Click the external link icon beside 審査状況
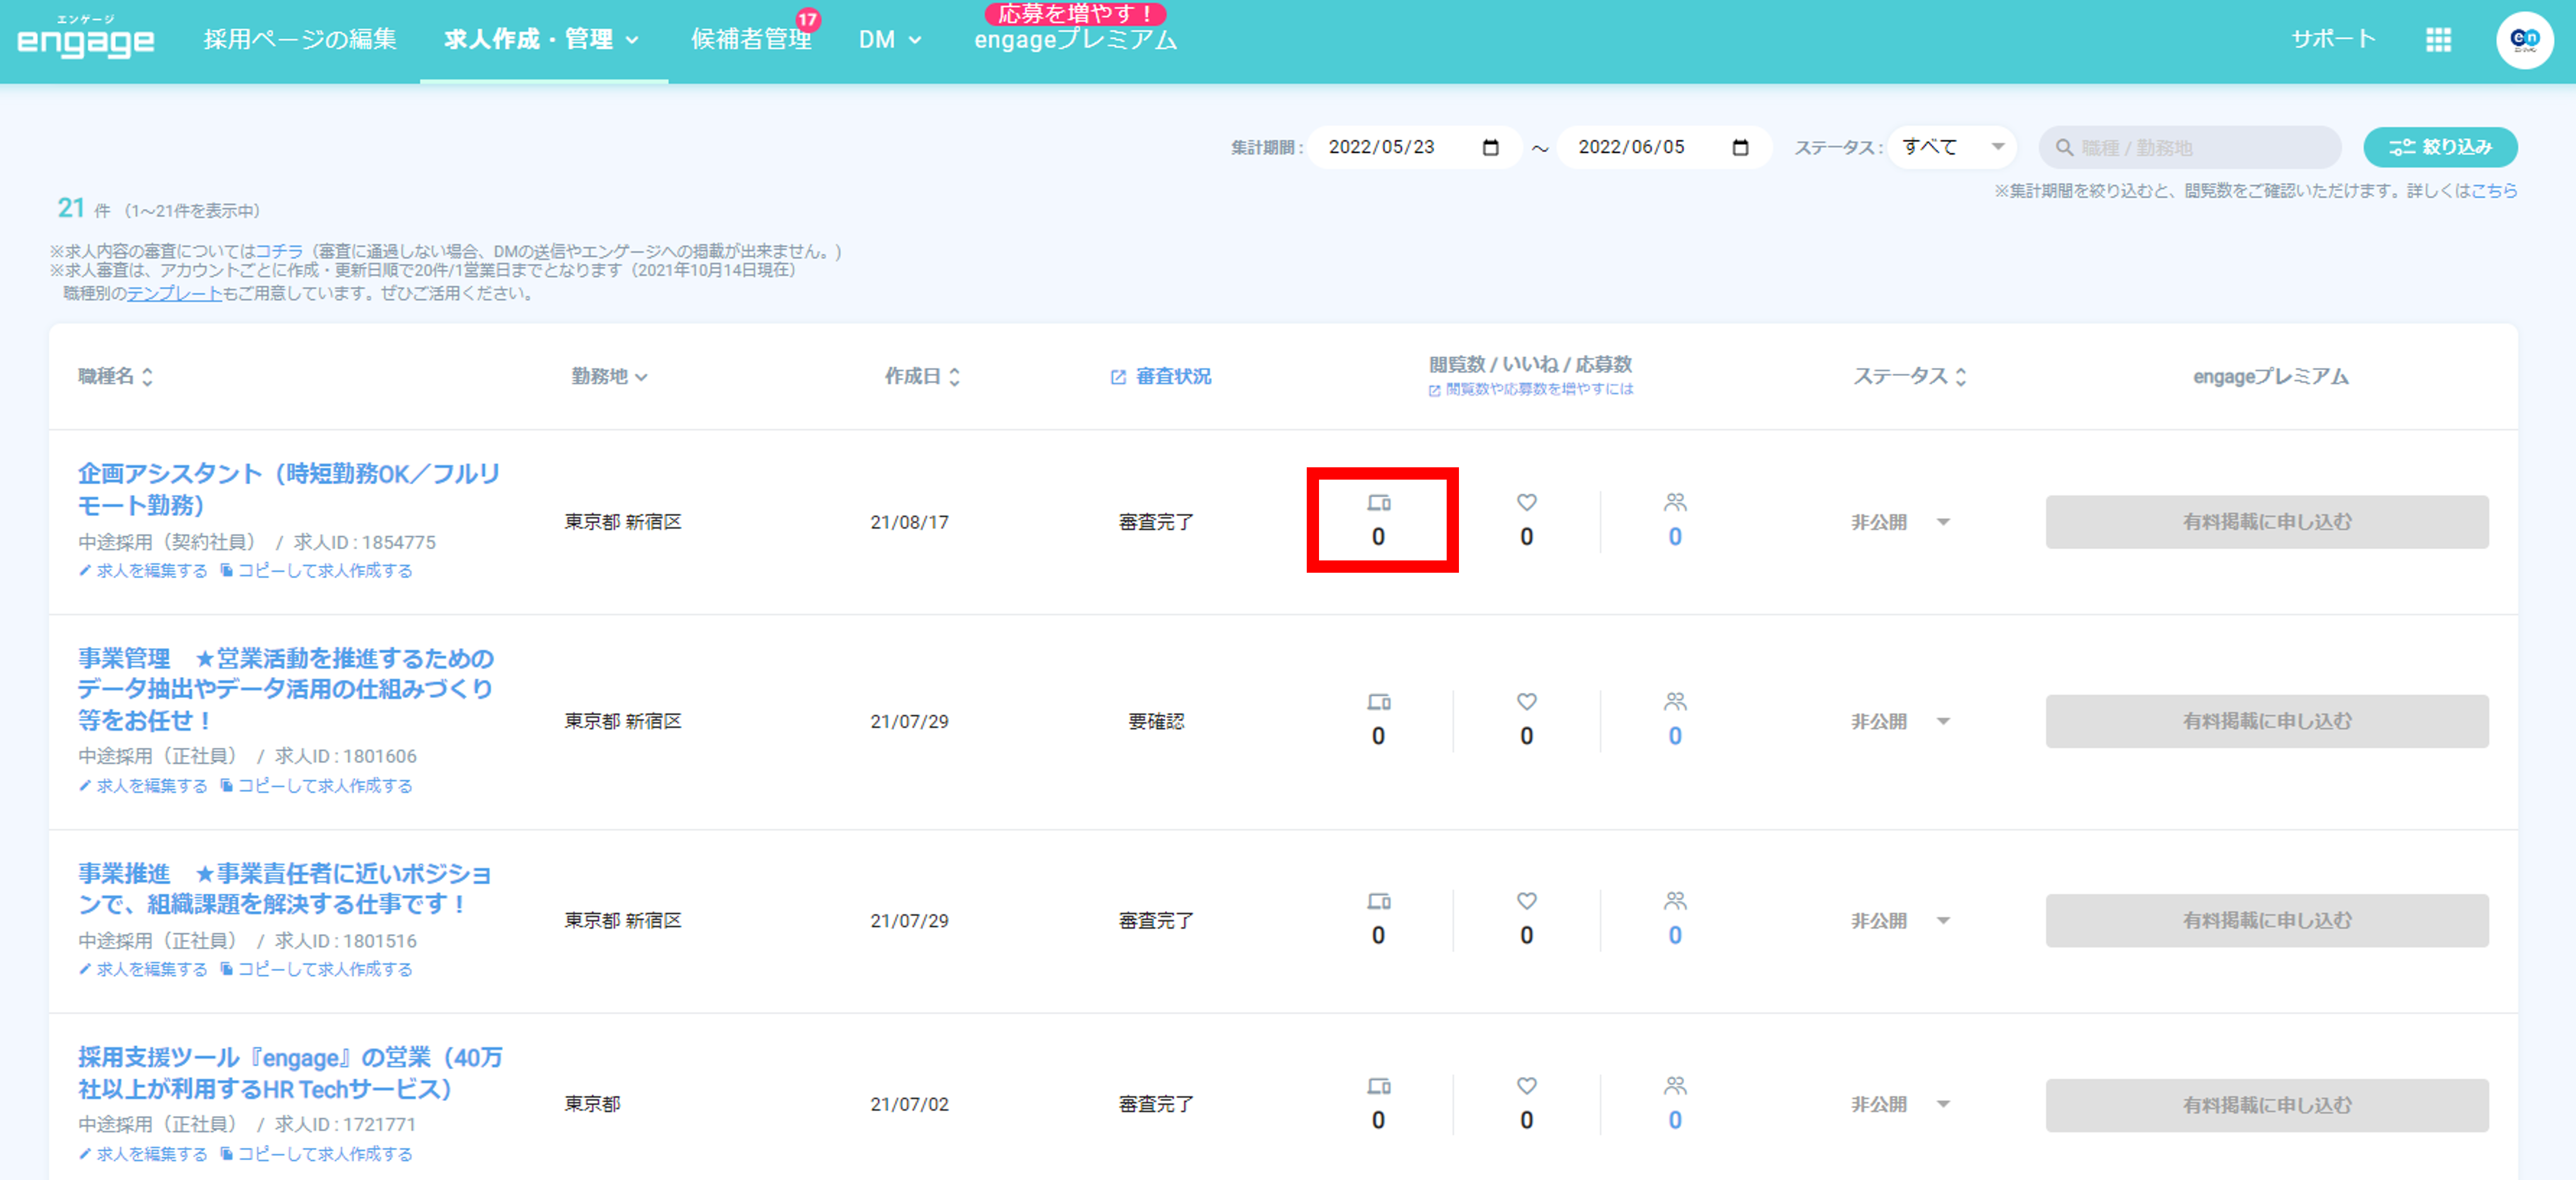The height and width of the screenshot is (1180, 2576). [x=1118, y=377]
